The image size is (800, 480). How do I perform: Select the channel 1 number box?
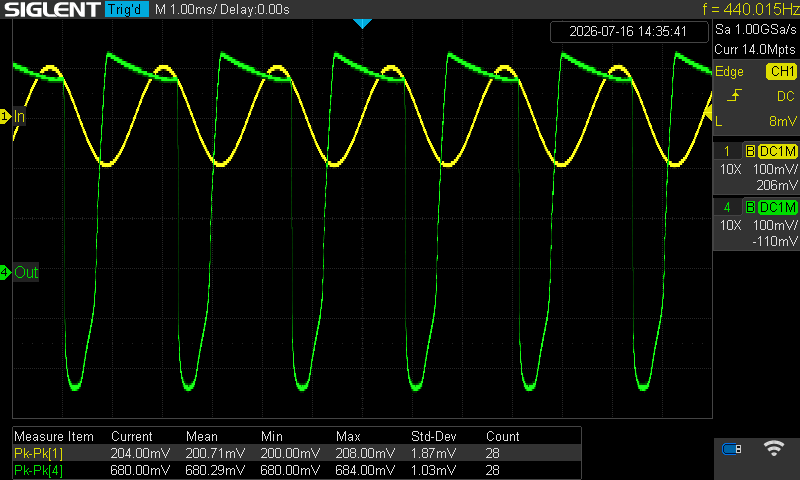click(x=728, y=151)
